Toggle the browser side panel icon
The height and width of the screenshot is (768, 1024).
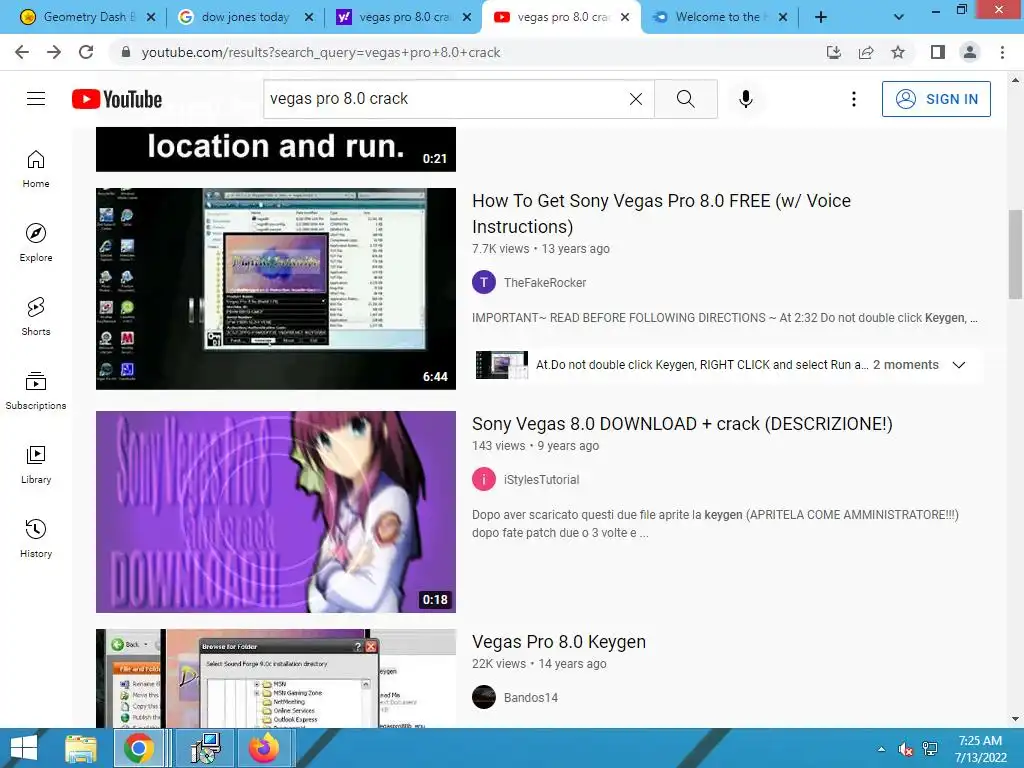[938, 52]
